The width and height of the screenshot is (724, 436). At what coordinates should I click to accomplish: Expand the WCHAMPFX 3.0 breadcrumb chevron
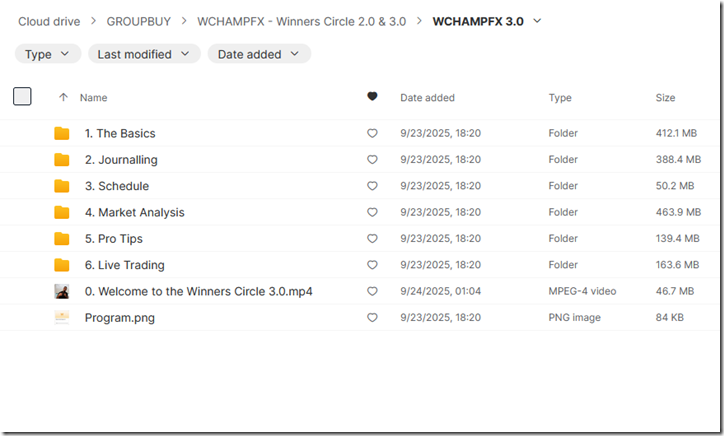coord(537,21)
